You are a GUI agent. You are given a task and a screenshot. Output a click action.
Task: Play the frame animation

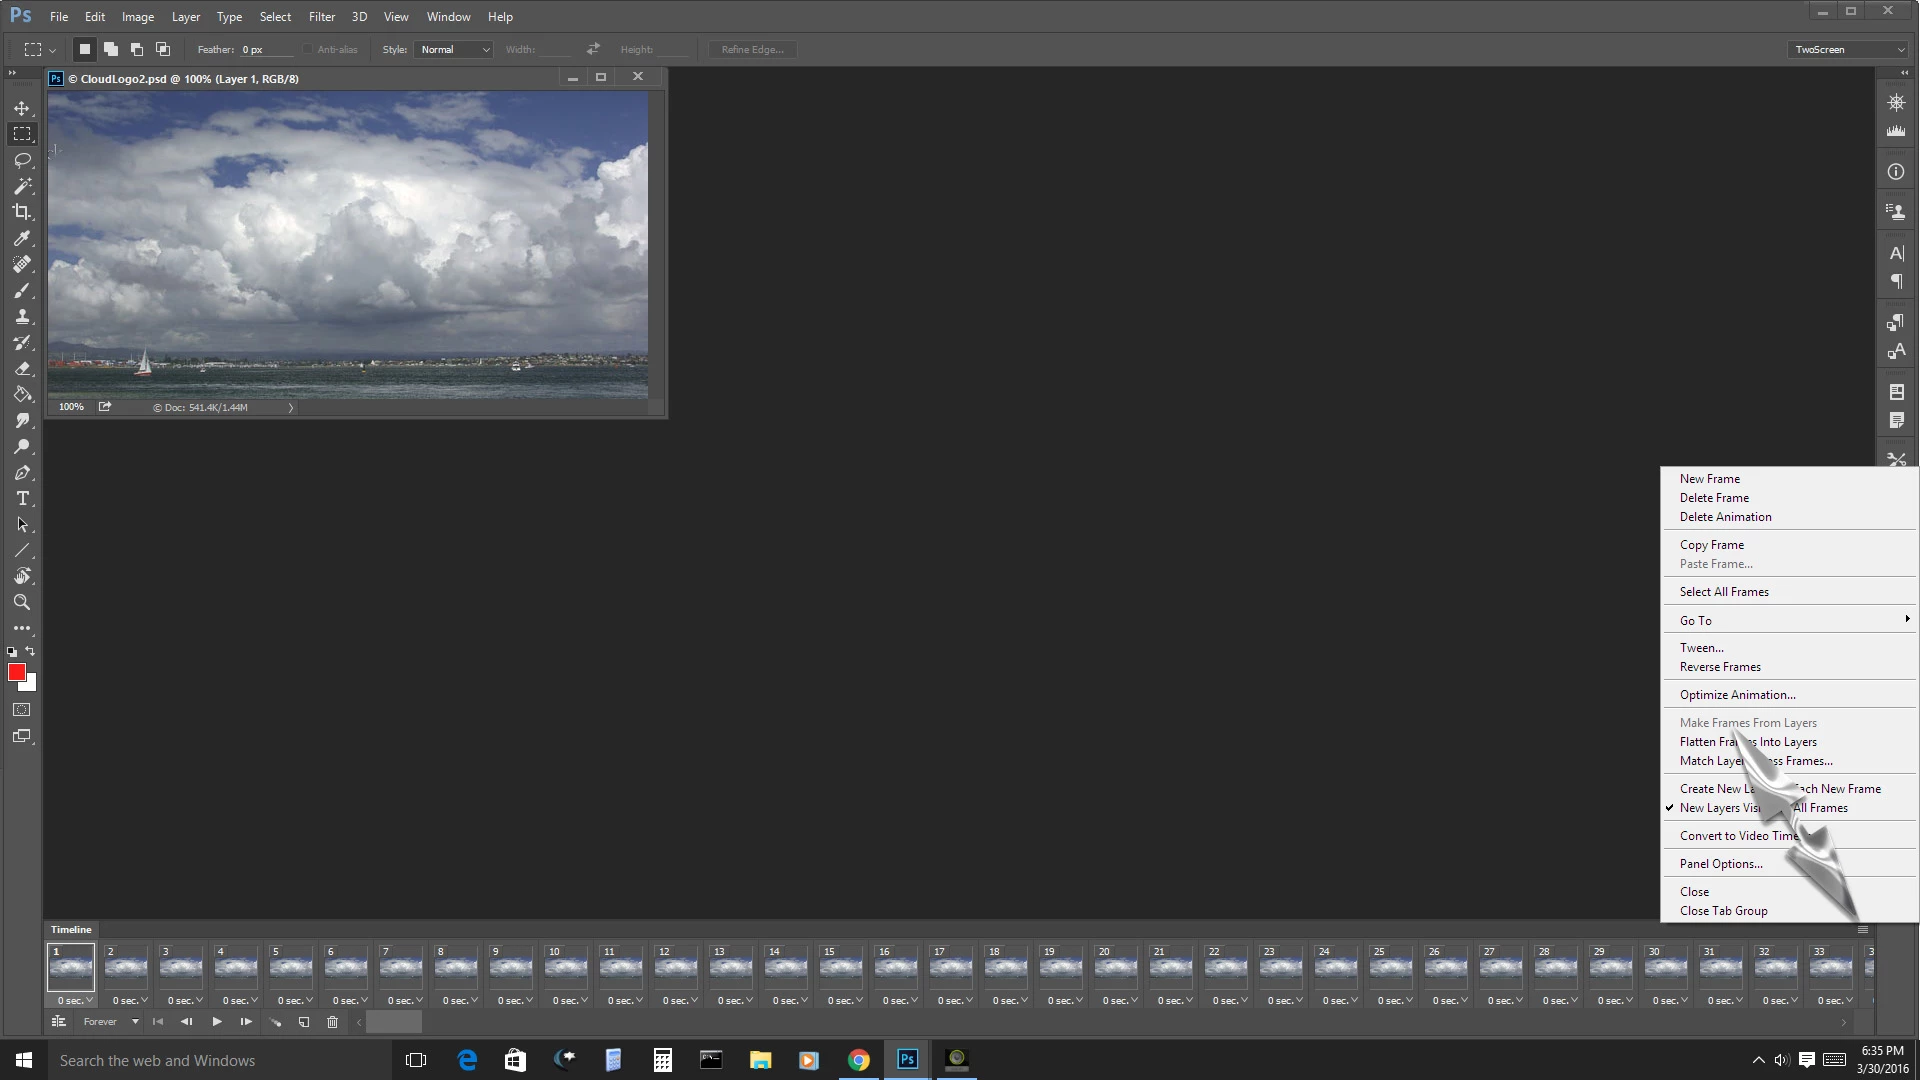coord(217,1022)
